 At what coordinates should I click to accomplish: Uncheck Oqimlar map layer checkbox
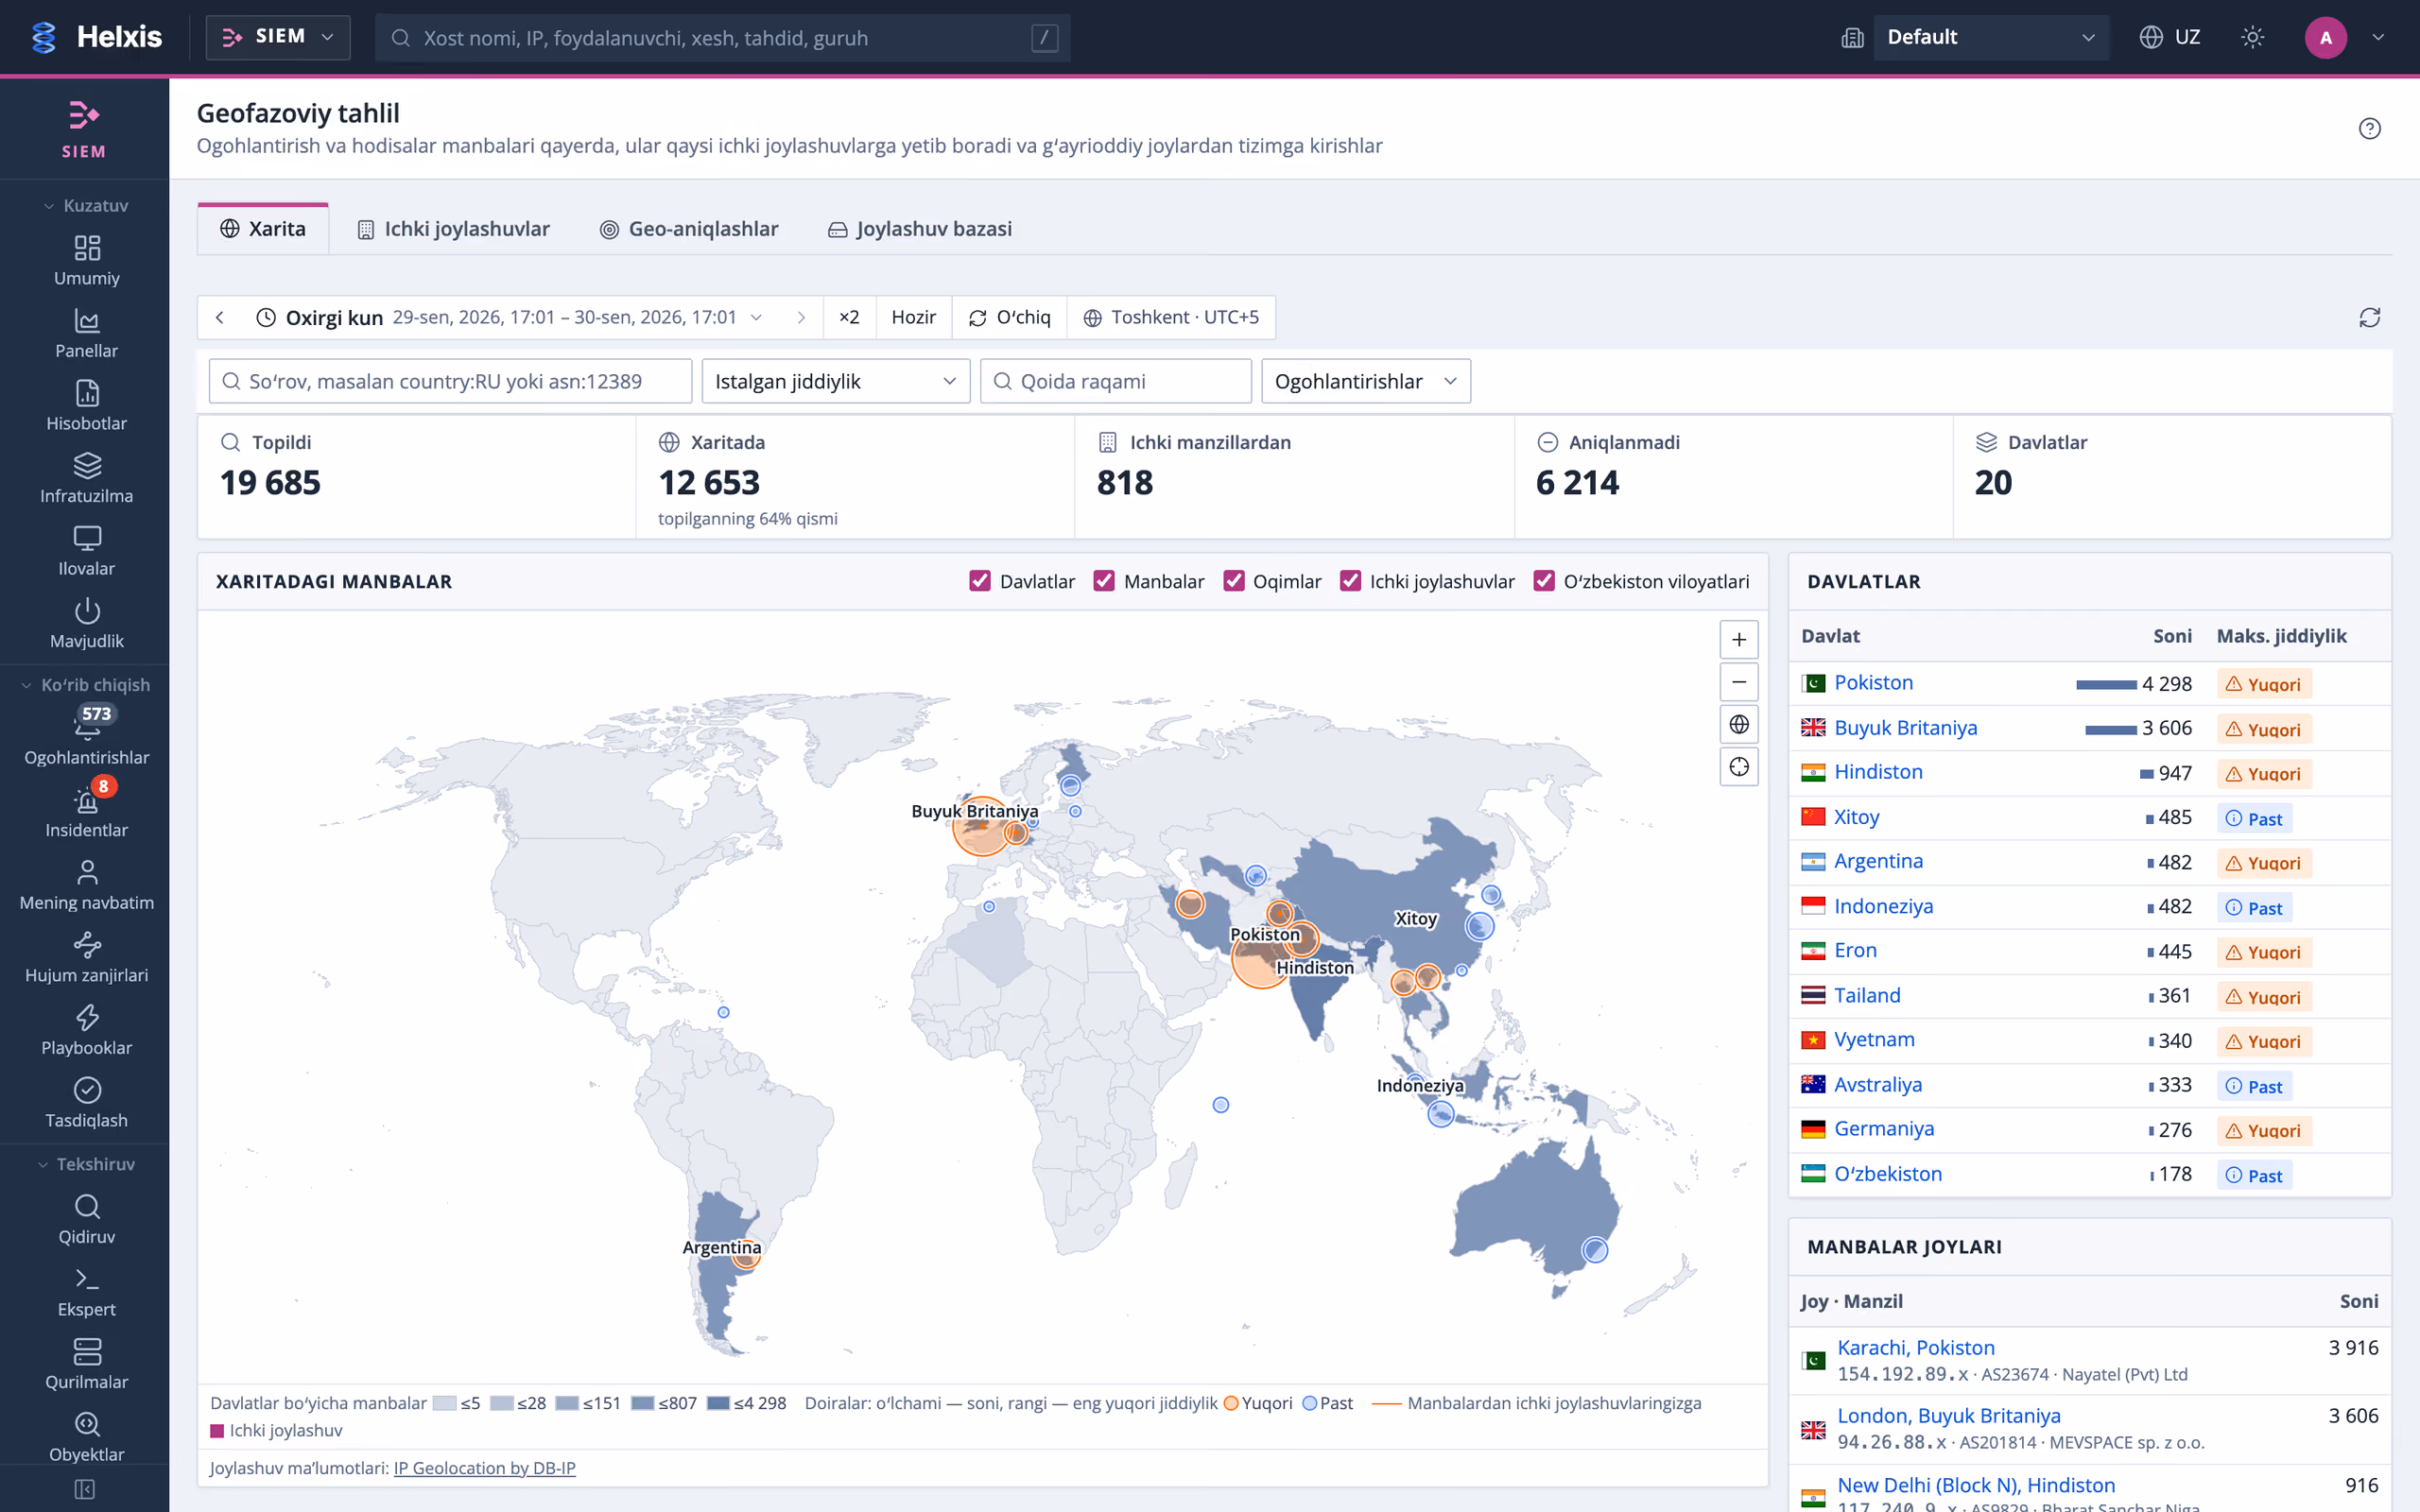tap(1234, 581)
